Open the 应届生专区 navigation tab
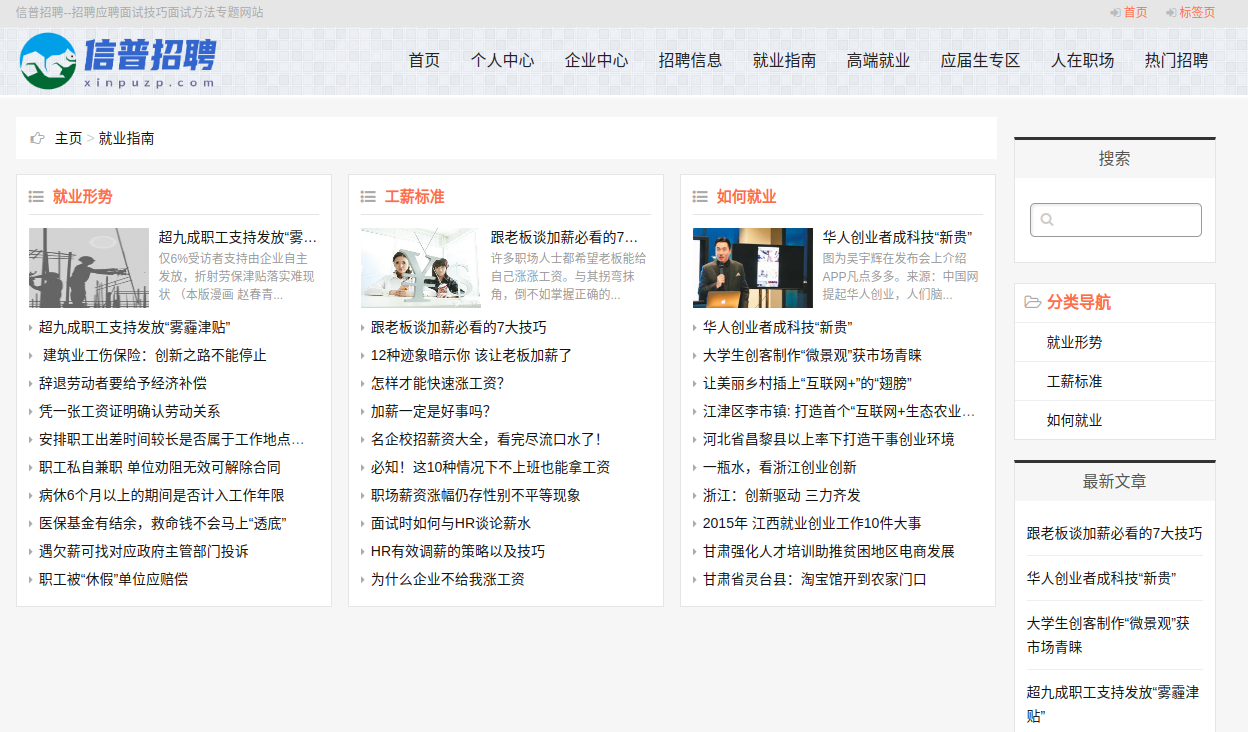 coord(980,60)
